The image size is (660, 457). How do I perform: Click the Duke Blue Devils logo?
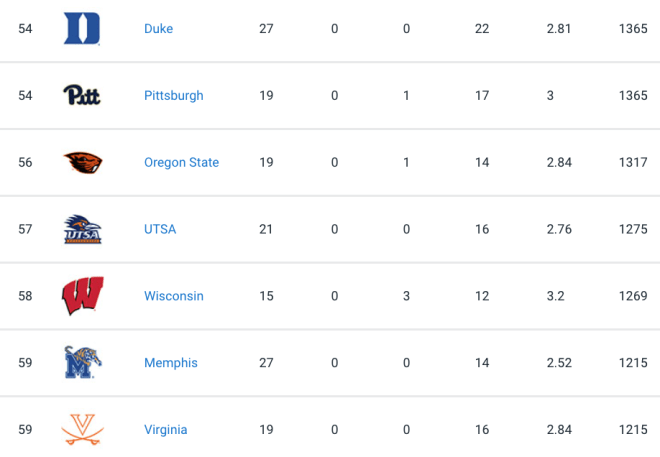(x=82, y=29)
